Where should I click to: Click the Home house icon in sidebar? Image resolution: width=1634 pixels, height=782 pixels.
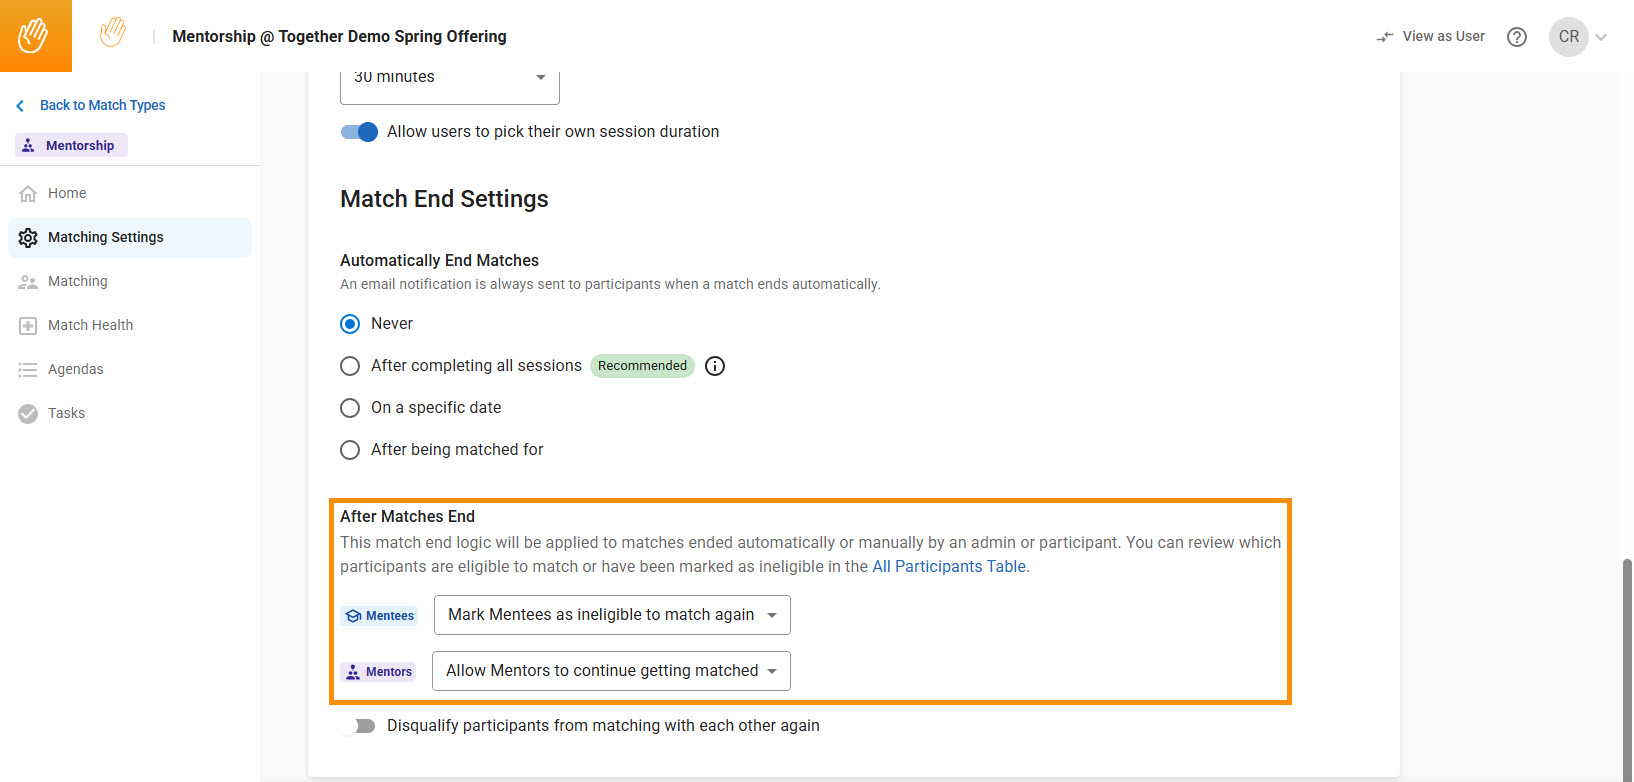tap(28, 193)
